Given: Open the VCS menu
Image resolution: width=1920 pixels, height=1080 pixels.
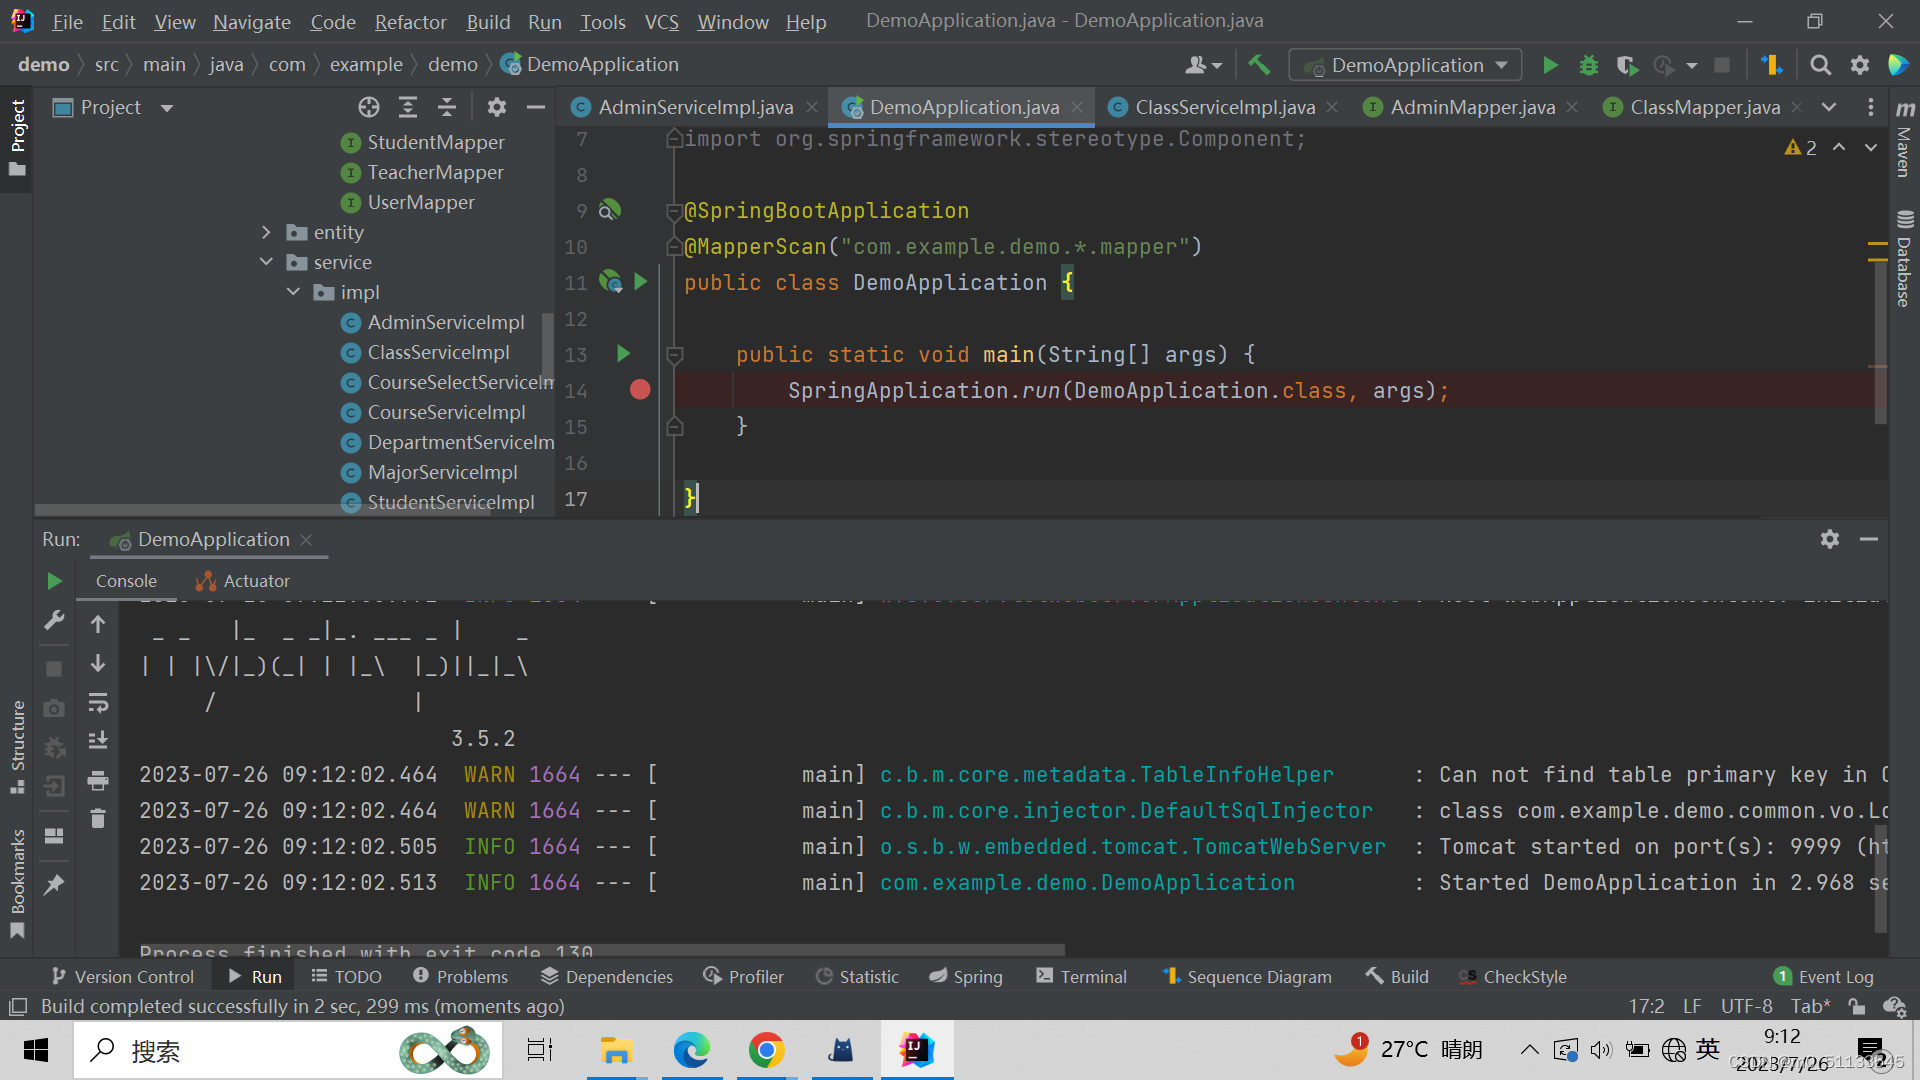Looking at the screenshot, I should pos(661,21).
